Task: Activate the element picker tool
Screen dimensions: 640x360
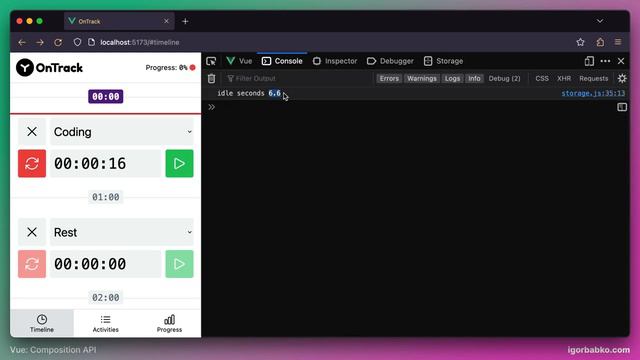Action: click(211, 61)
